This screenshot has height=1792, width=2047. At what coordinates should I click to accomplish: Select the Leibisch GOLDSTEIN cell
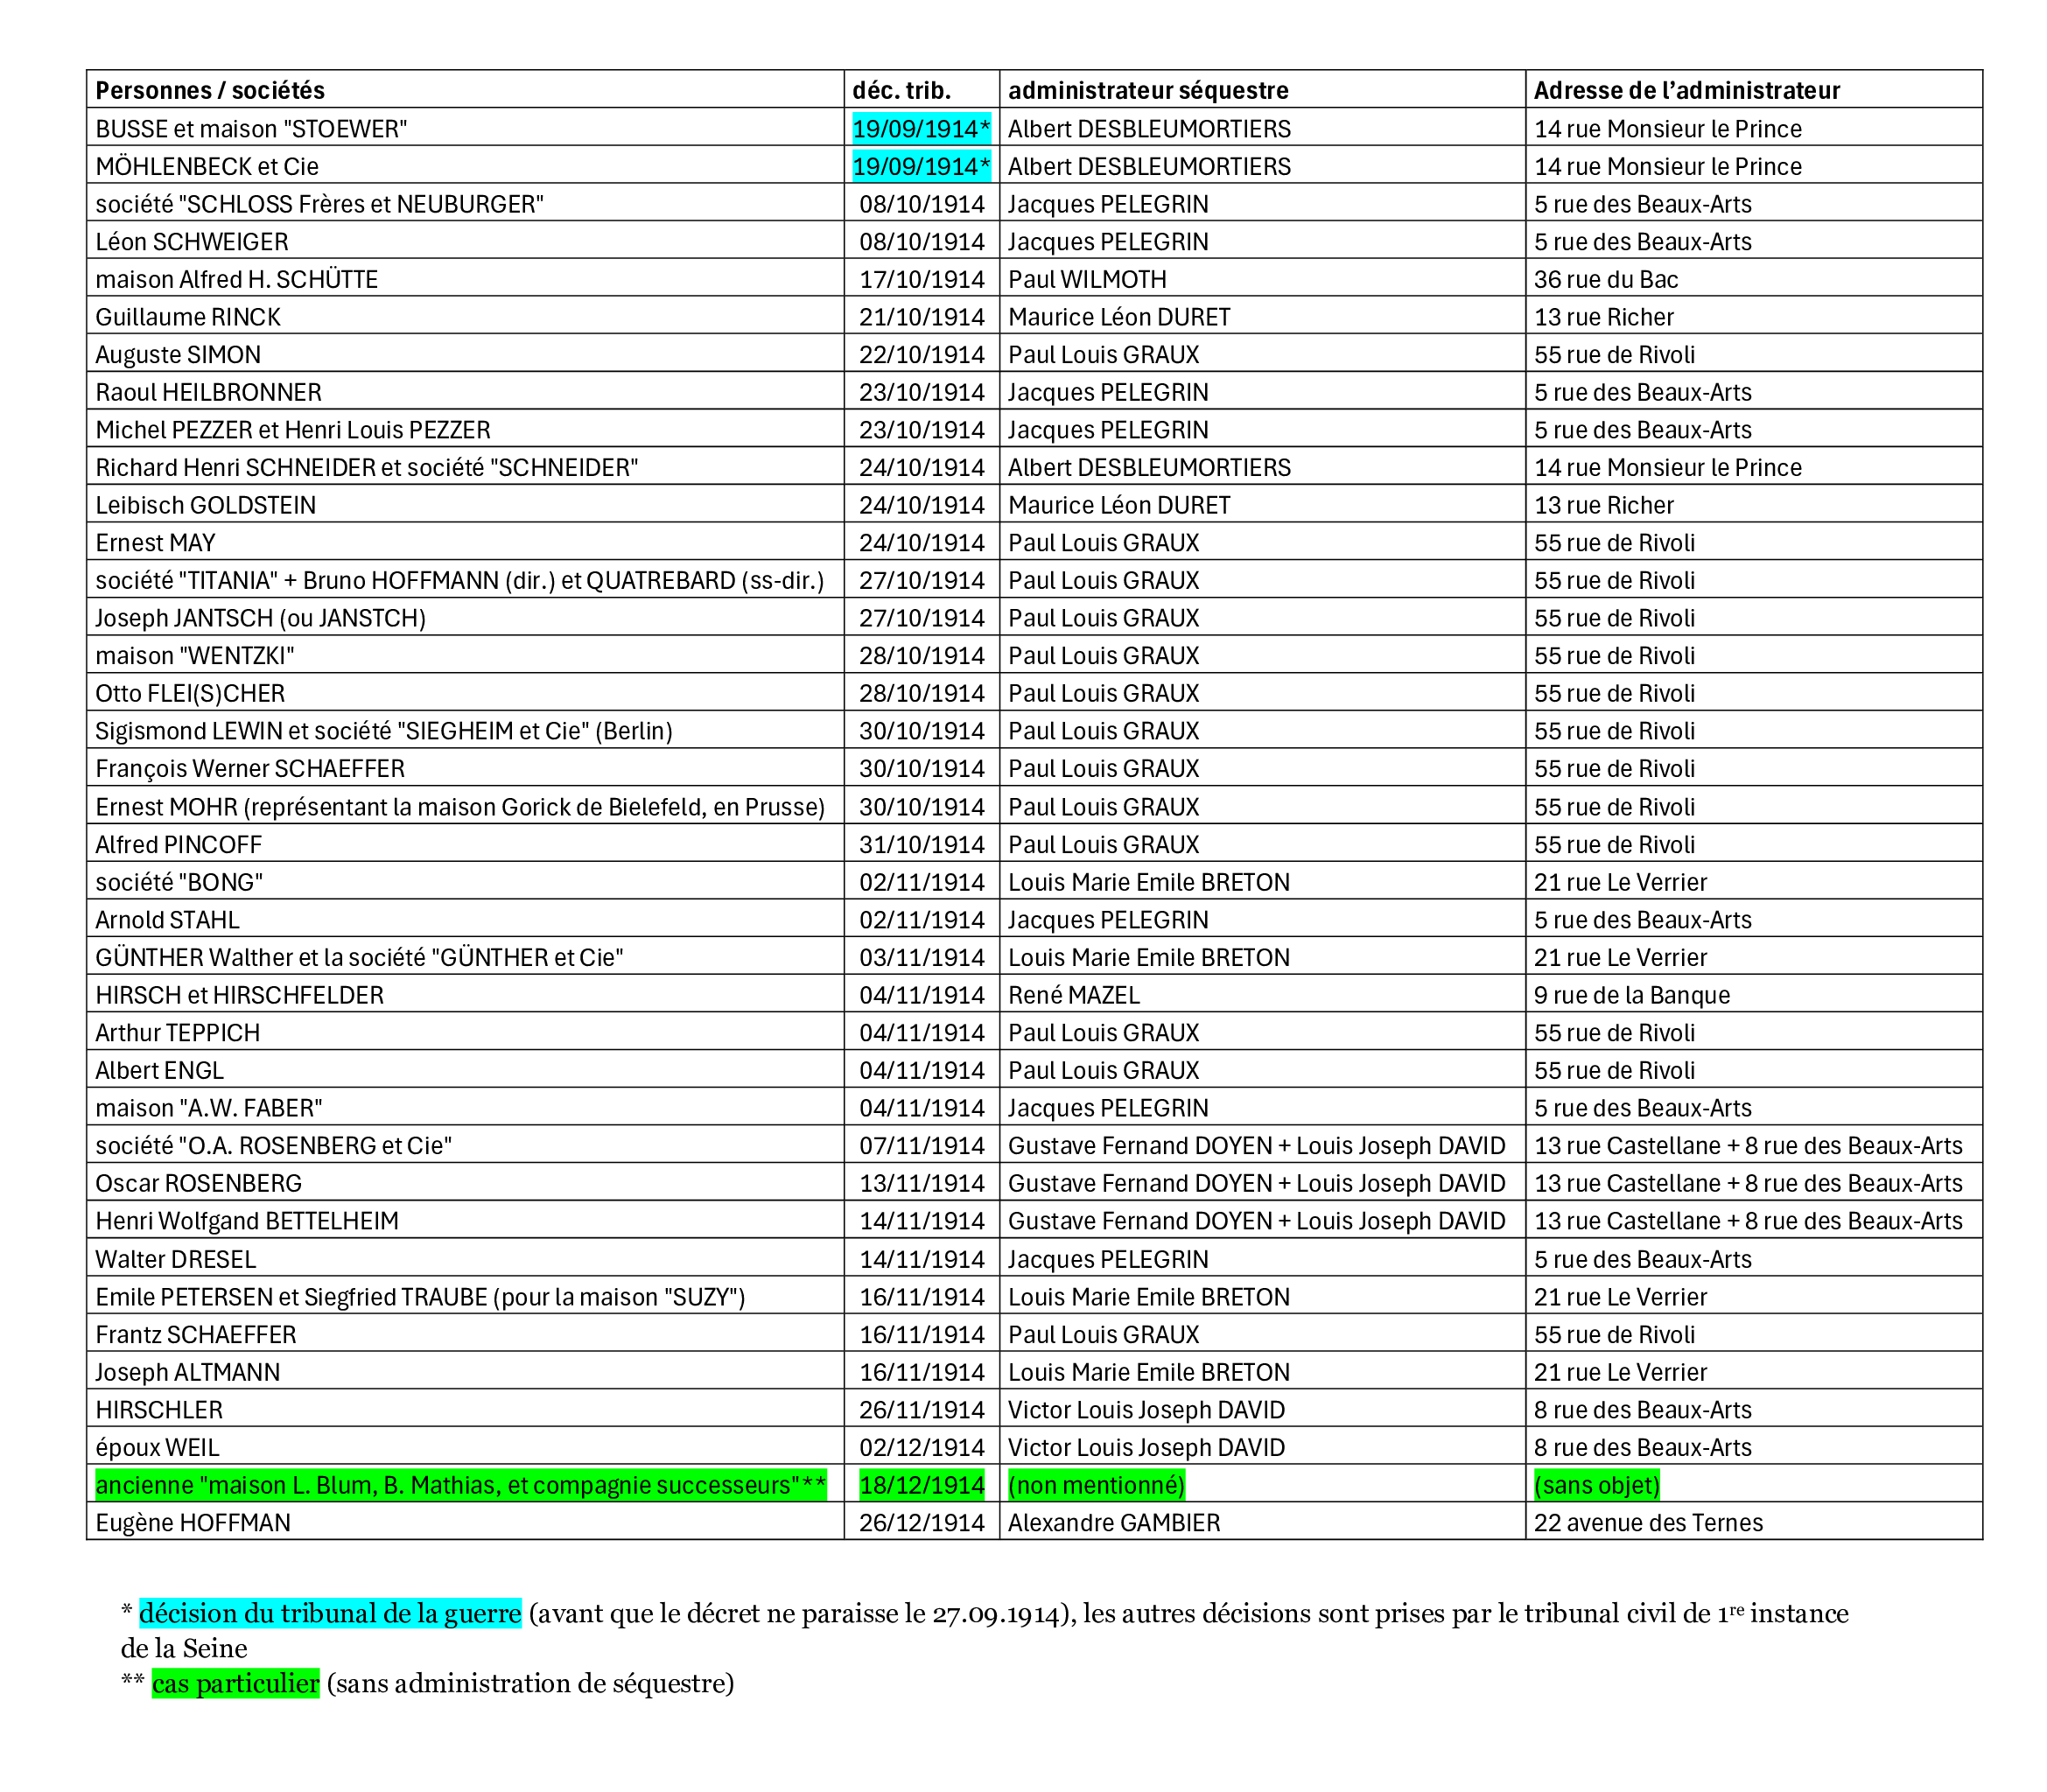pyautogui.click(x=205, y=505)
